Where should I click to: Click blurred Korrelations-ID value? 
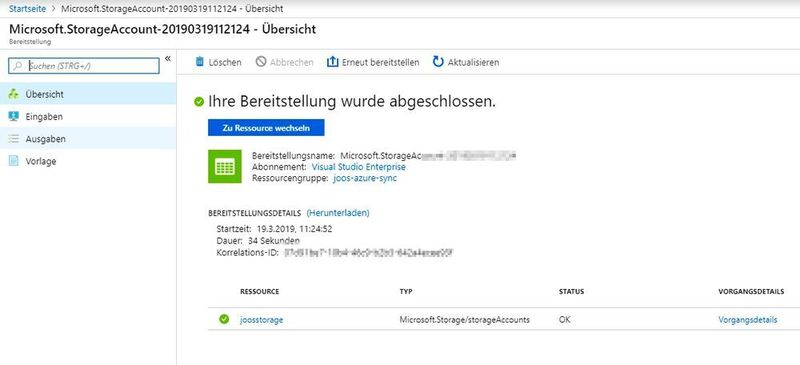click(369, 252)
